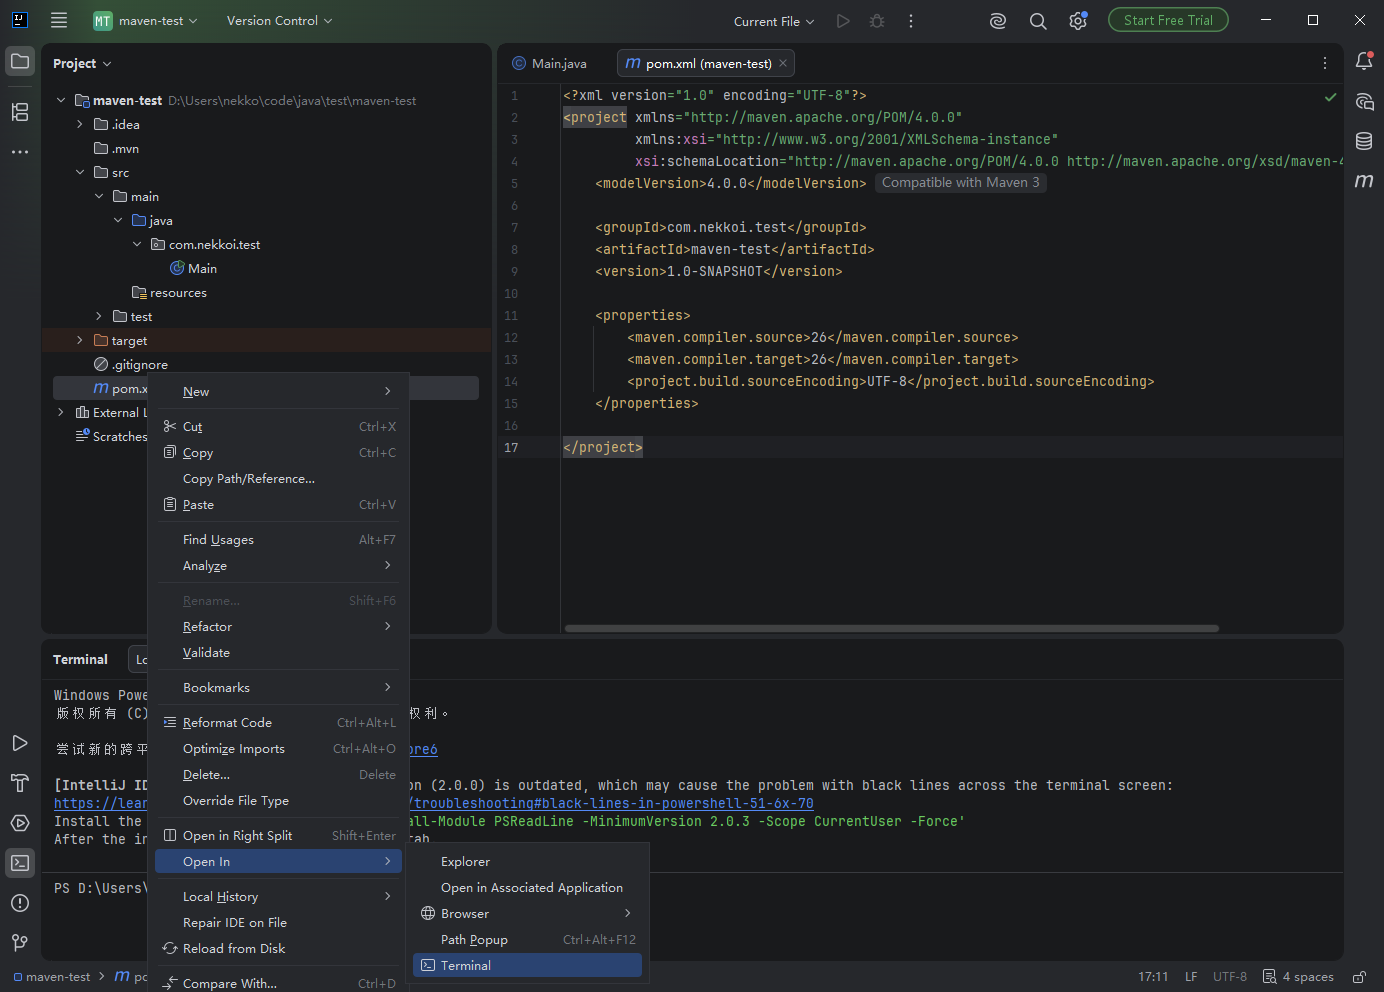1384x992 pixels.
Task: Expand the target folder
Action: [80, 340]
